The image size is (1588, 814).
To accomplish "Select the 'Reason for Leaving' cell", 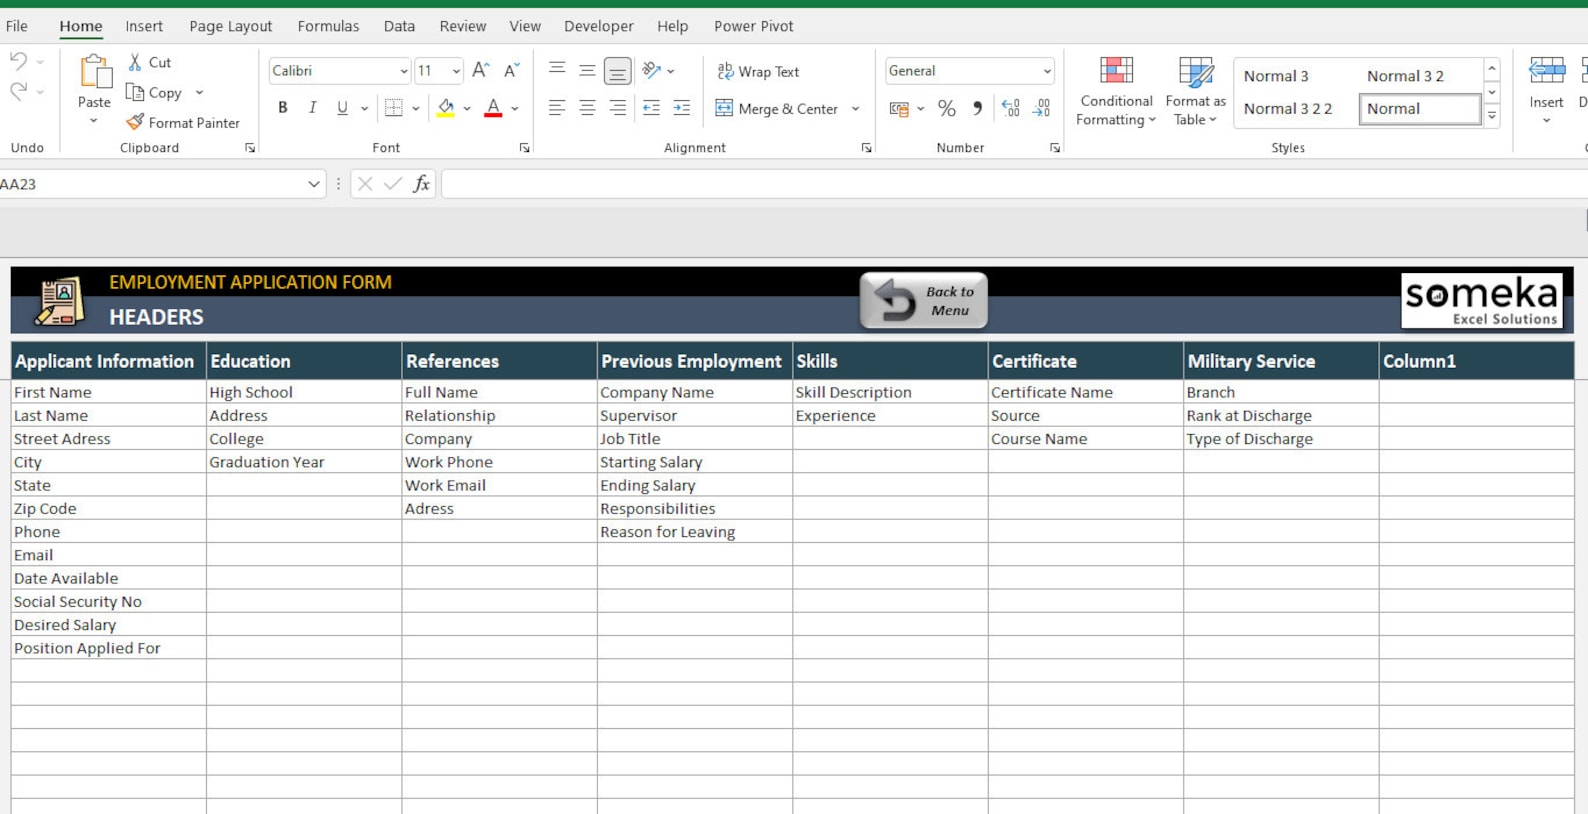I will (694, 531).
